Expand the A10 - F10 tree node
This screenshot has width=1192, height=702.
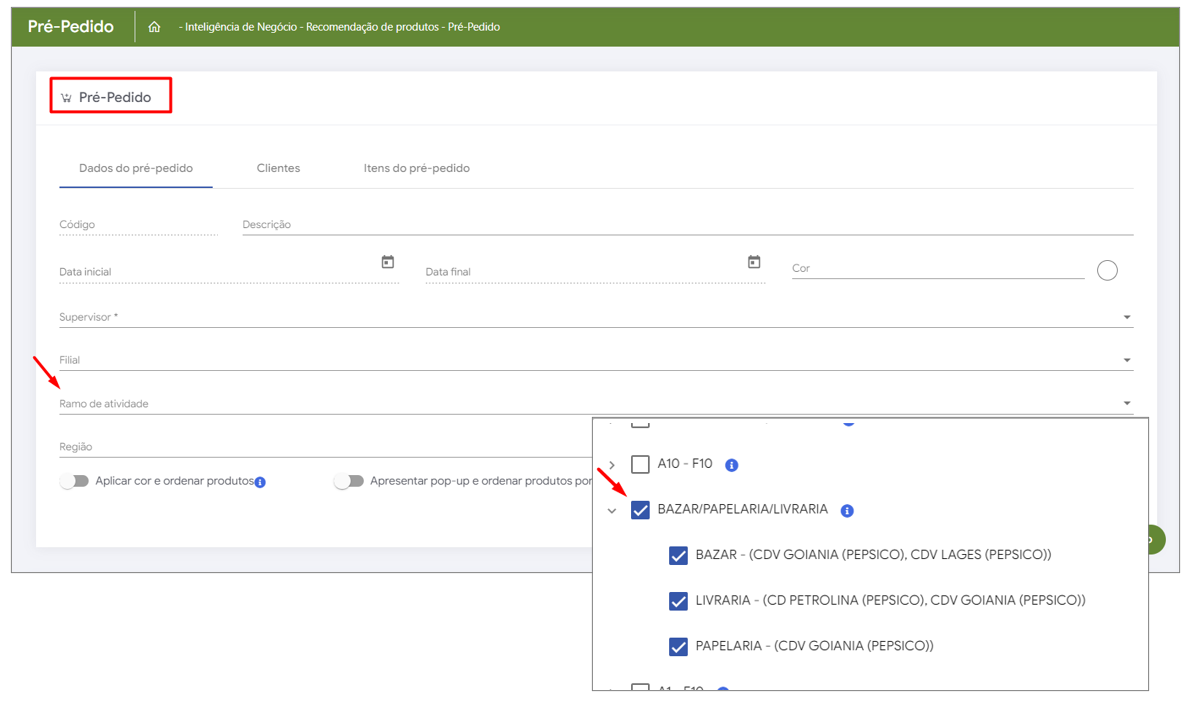click(612, 465)
